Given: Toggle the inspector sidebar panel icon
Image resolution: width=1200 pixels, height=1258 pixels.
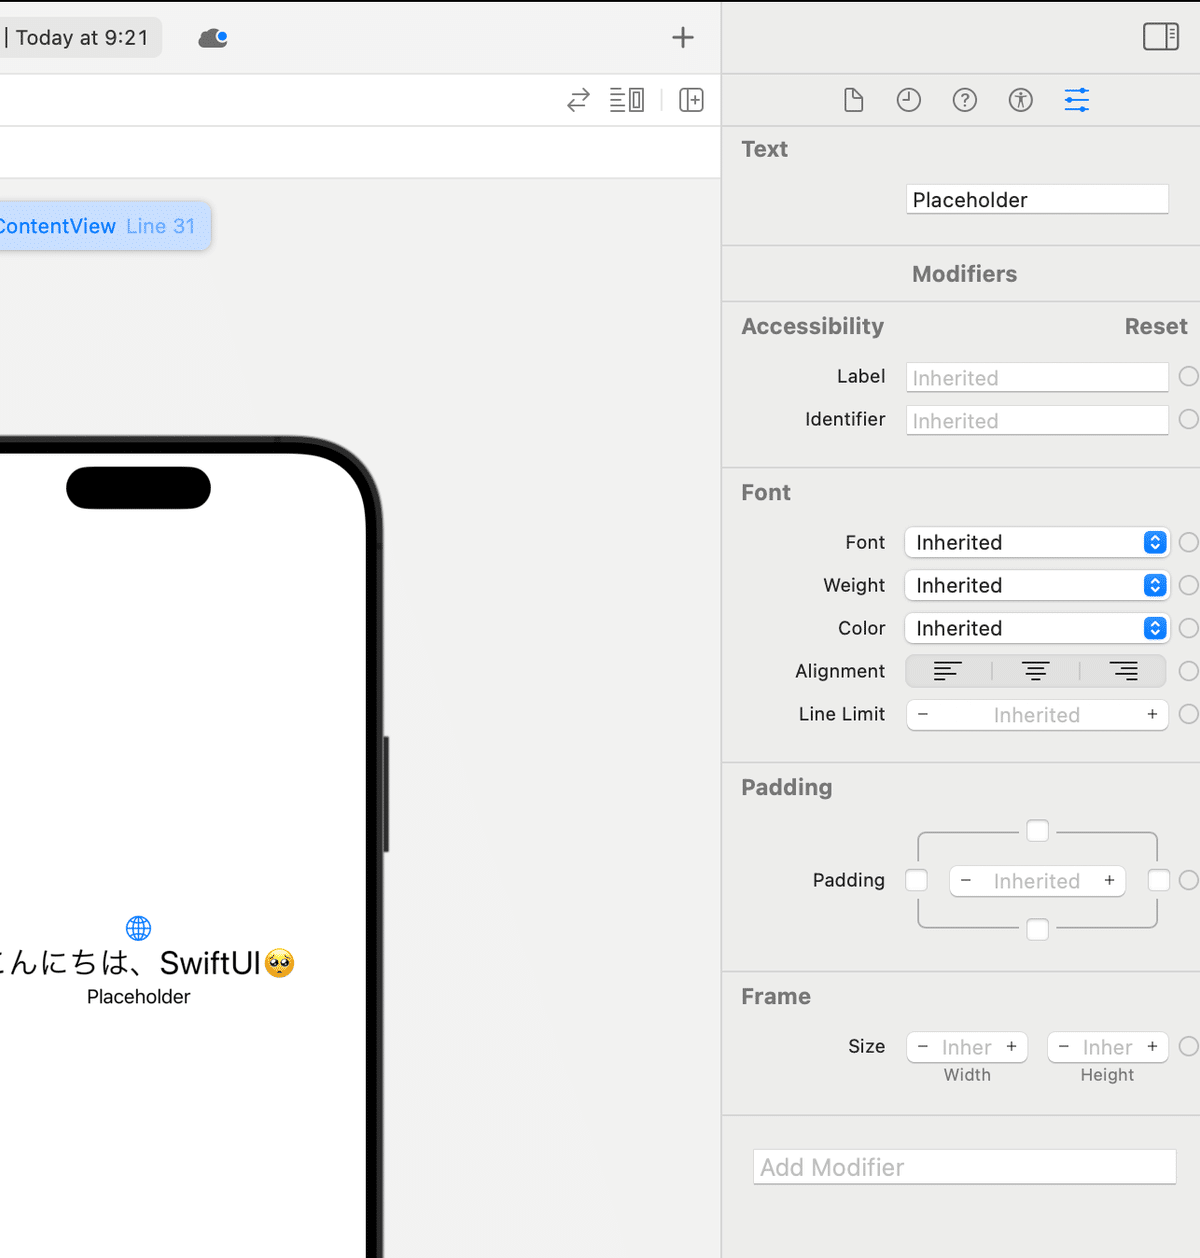Looking at the screenshot, I should [x=1161, y=37].
